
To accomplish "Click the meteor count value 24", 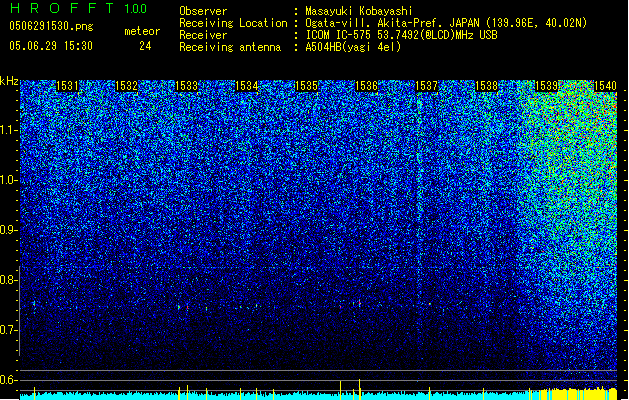I will [145, 46].
